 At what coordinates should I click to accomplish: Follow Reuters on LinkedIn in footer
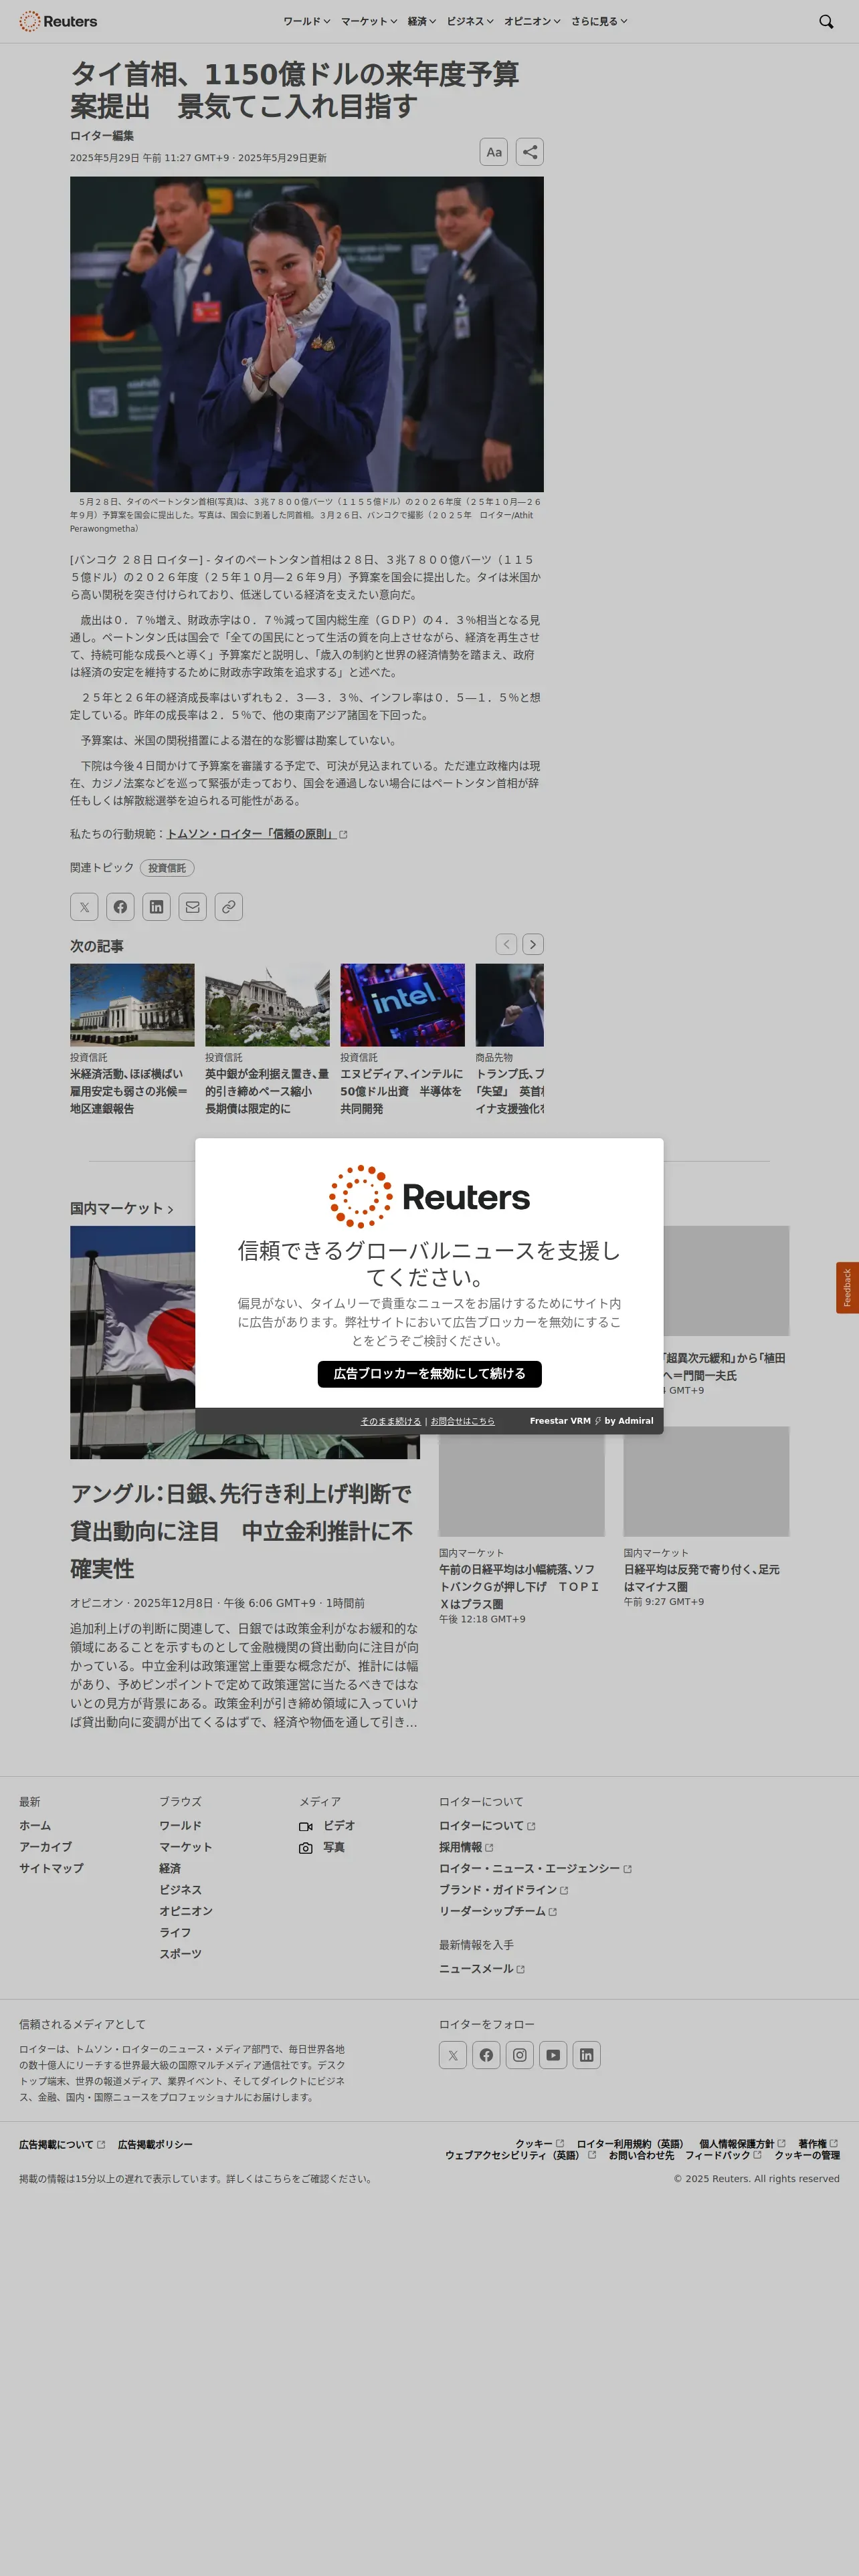(586, 2055)
